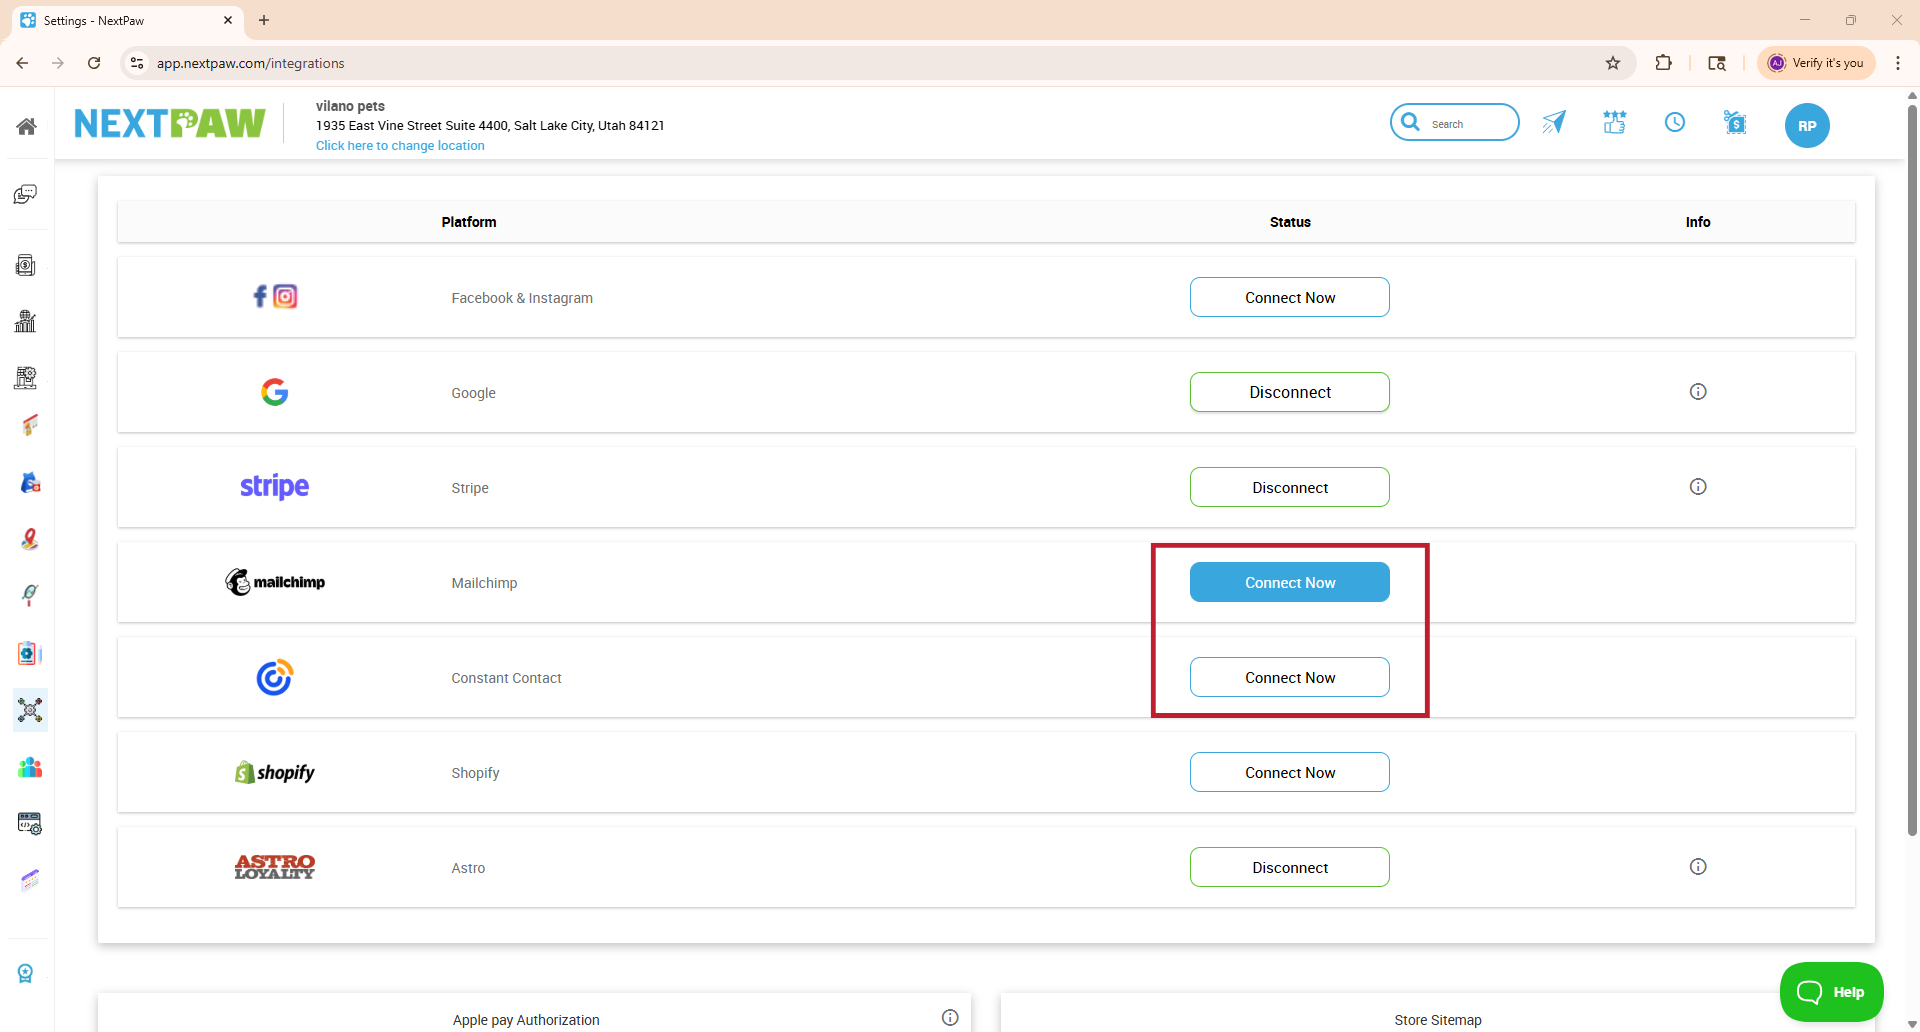The width and height of the screenshot is (1920, 1032).
Task: Disconnect the Google integration
Action: pyautogui.click(x=1290, y=392)
